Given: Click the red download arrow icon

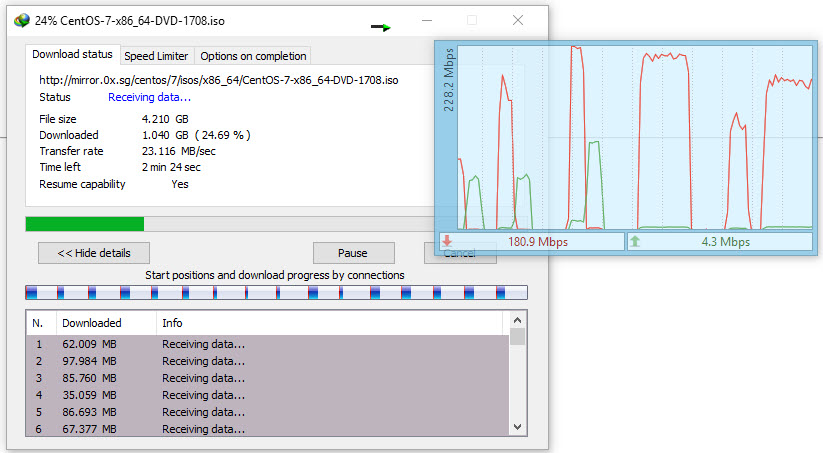Looking at the screenshot, I should click(447, 241).
